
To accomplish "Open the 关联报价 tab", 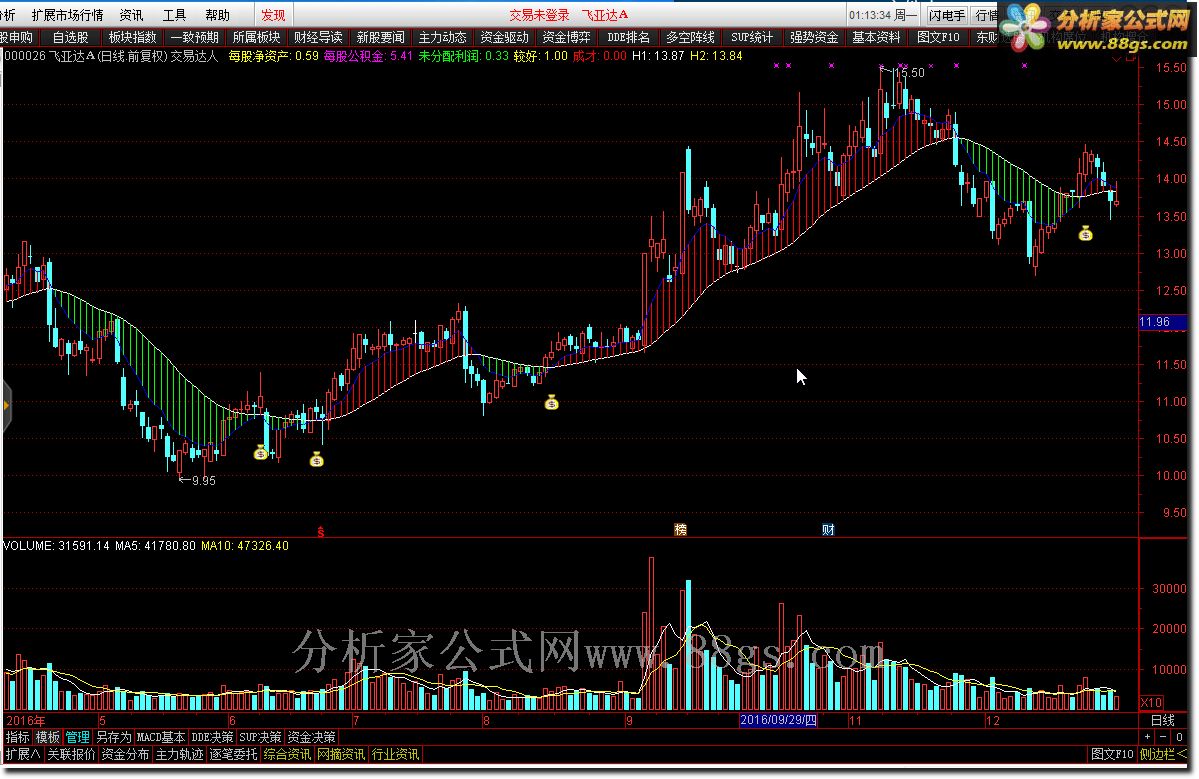I will click(x=71, y=755).
